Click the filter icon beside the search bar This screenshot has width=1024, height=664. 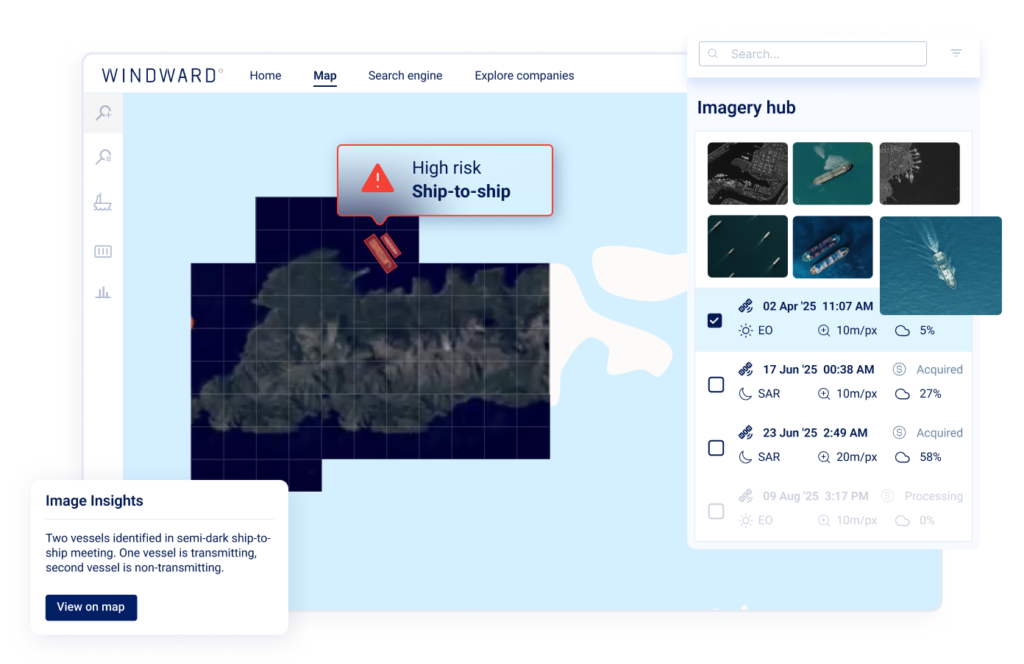coord(956,53)
